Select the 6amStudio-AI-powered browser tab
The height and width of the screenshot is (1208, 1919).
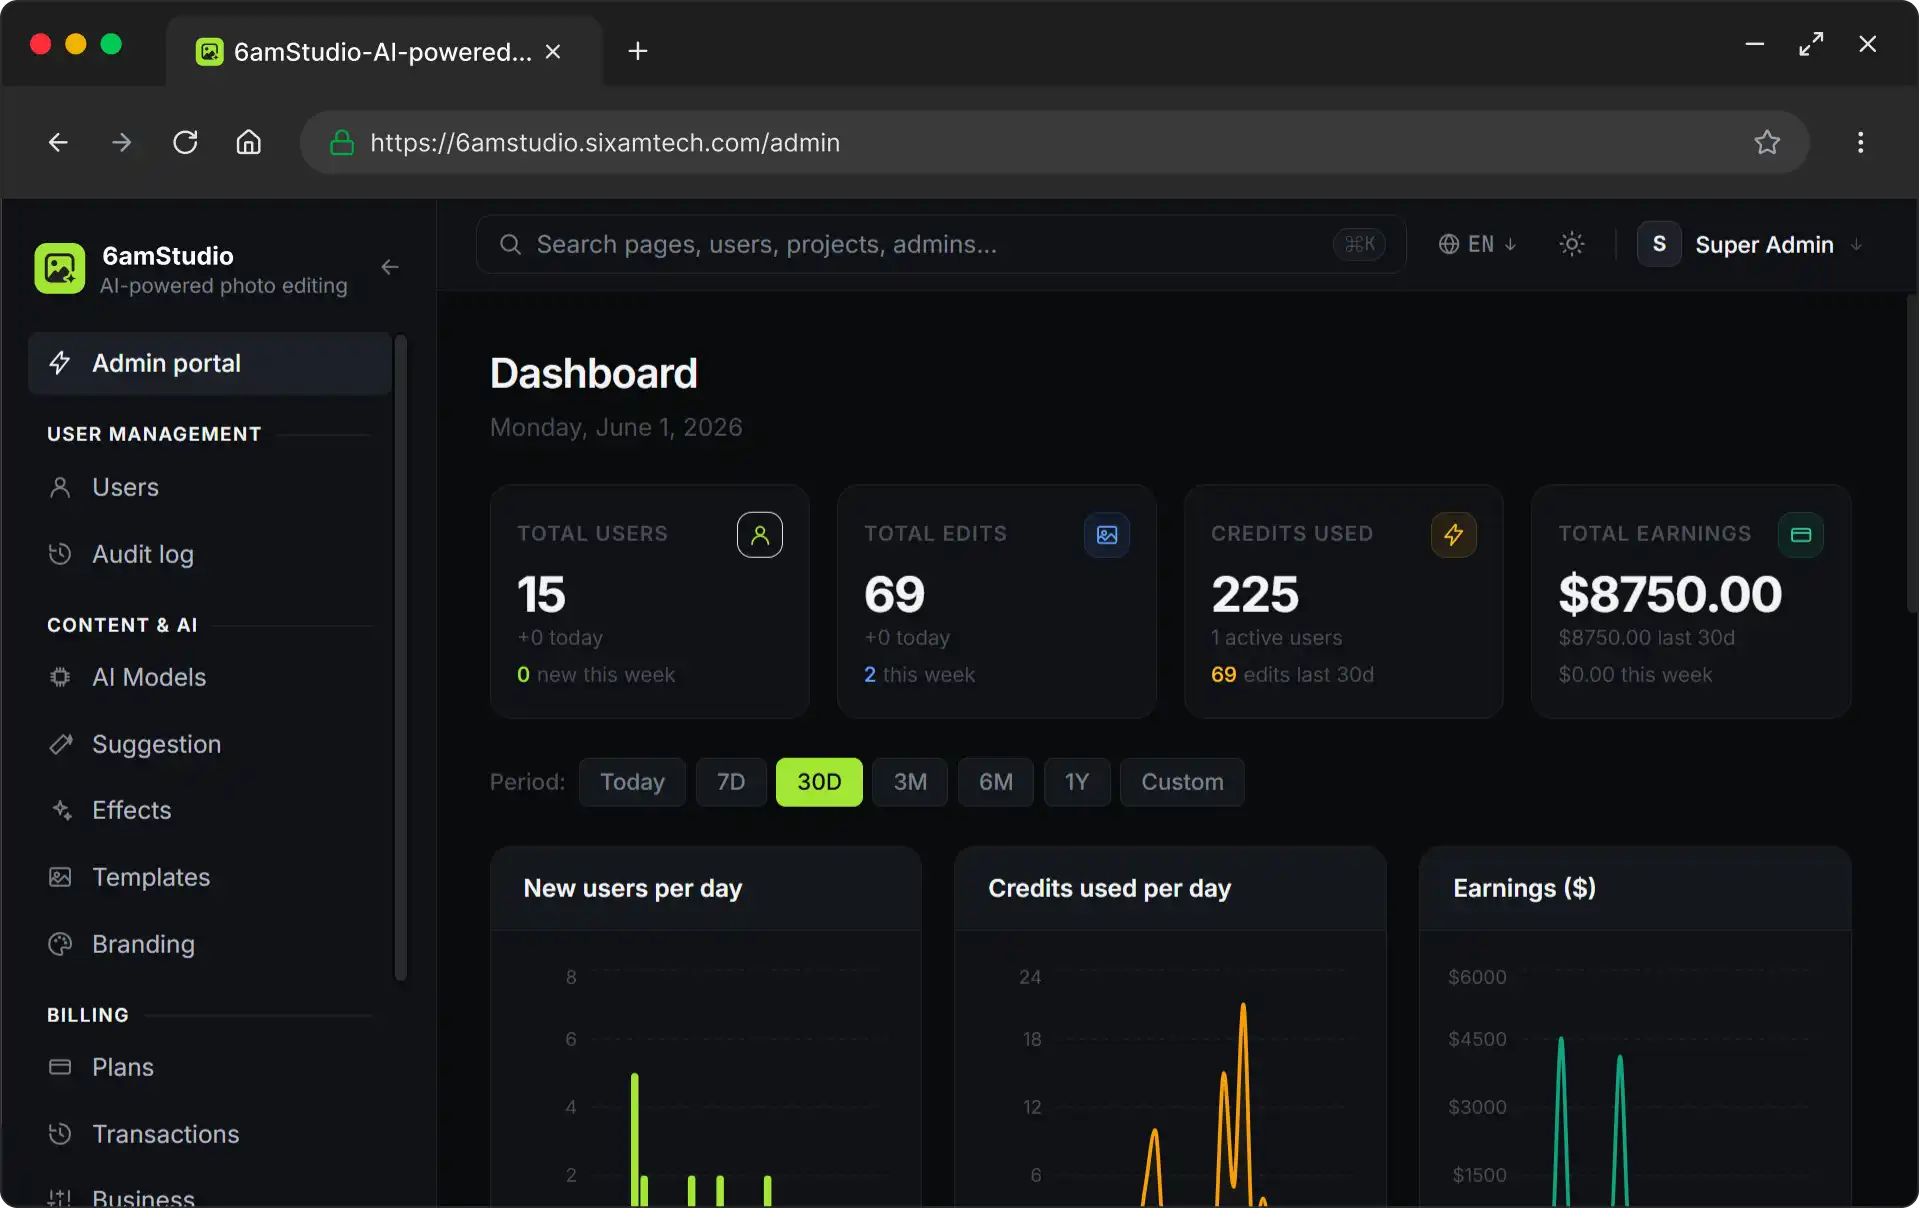(x=383, y=51)
